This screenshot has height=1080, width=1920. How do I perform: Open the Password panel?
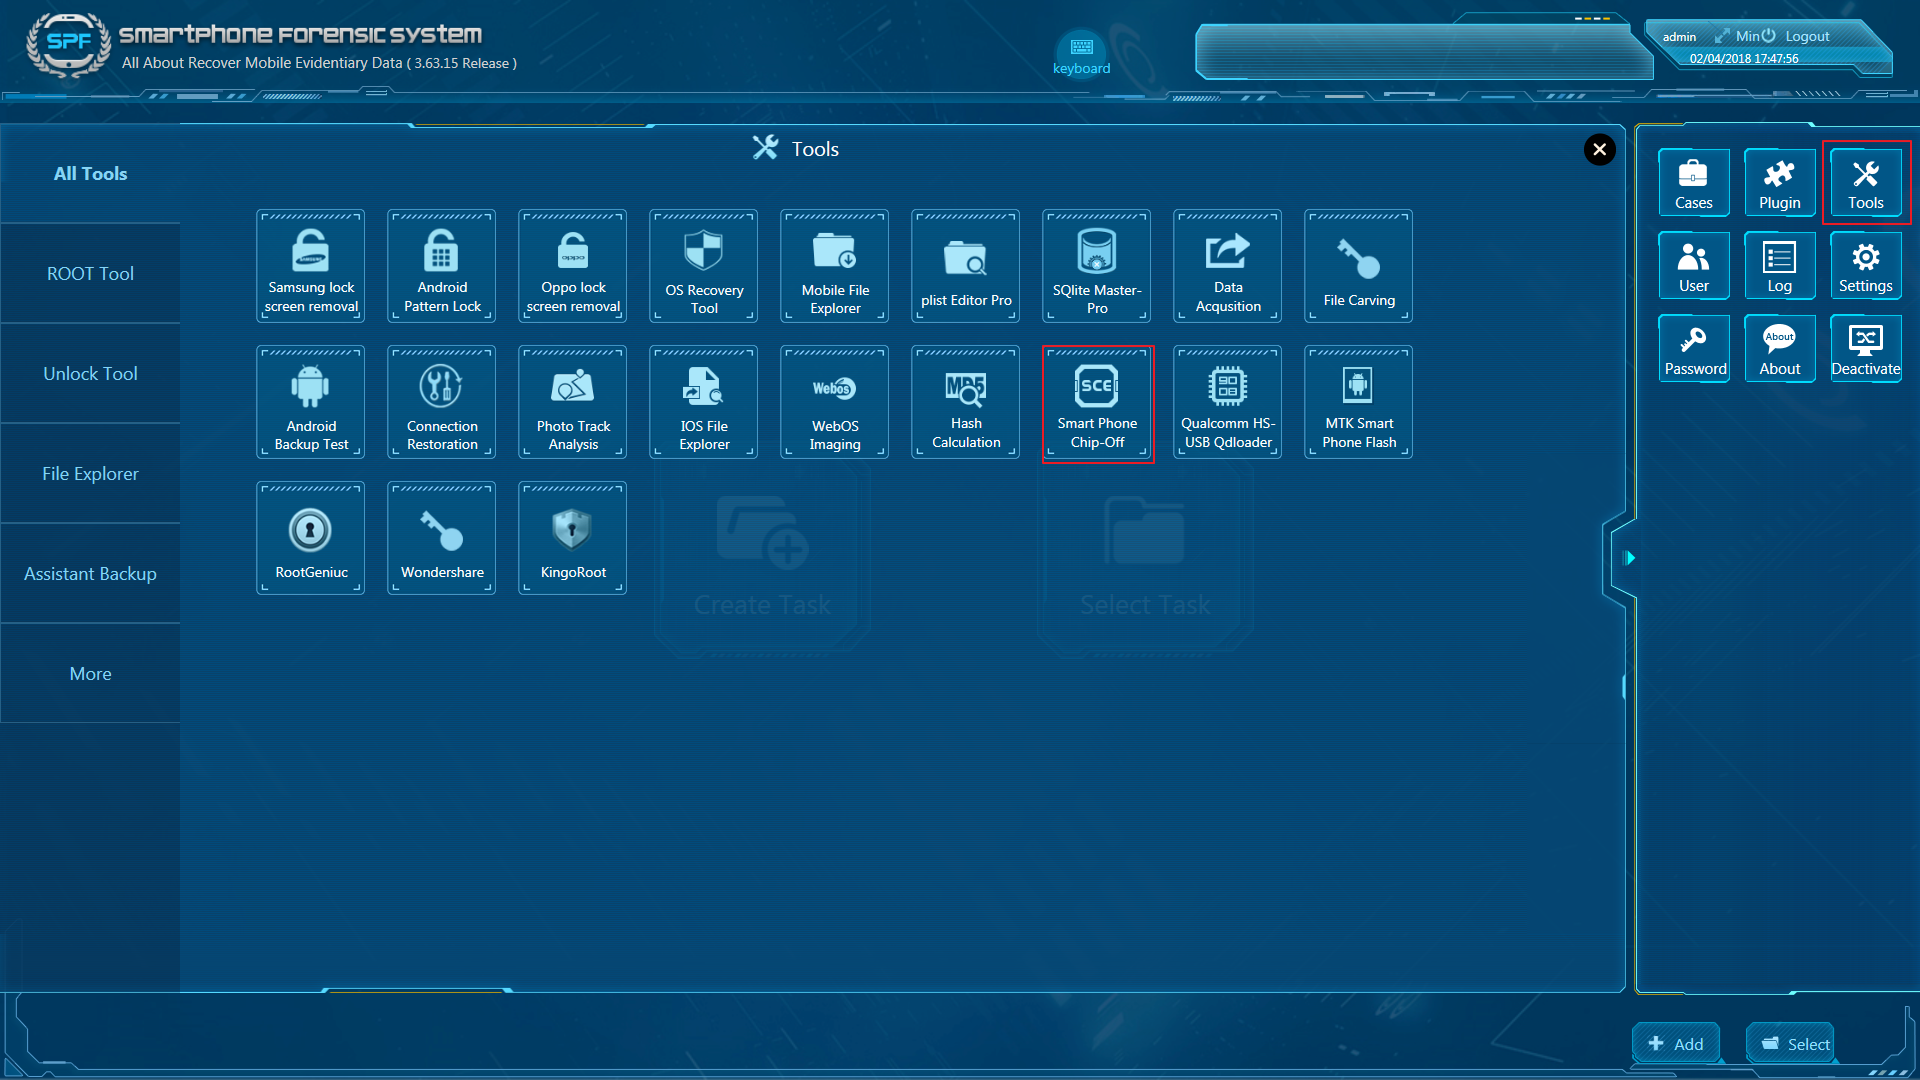pos(1694,349)
